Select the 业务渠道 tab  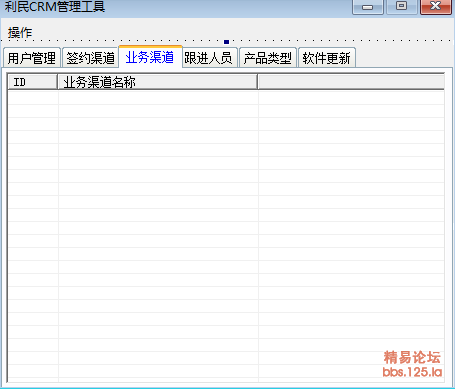(x=150, y=57)
